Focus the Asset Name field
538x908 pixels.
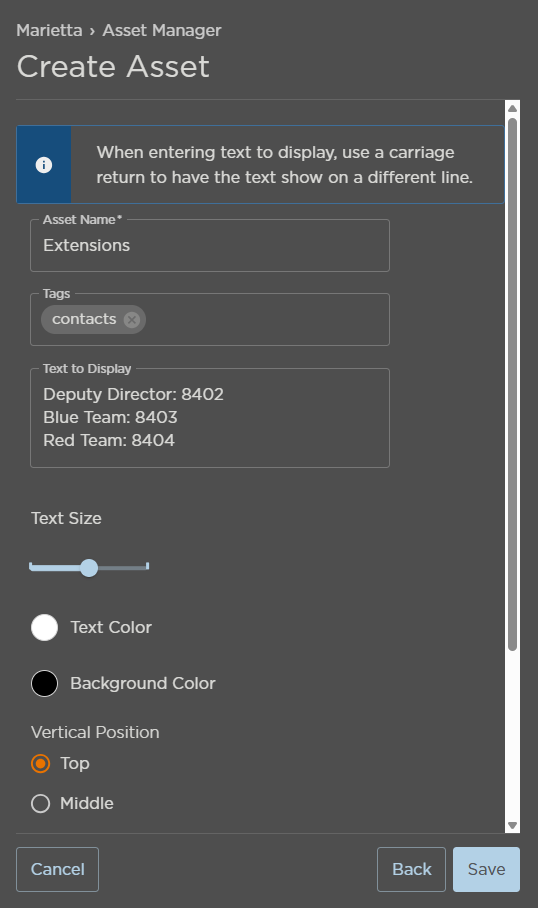[210, 246]
